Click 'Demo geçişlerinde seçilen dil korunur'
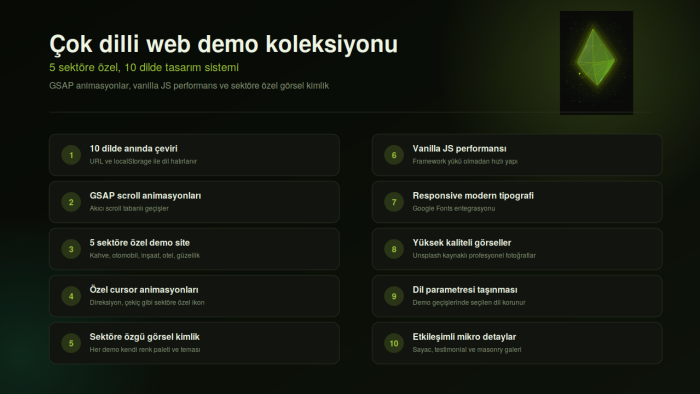The image size is (700, 394). click(x=469, y=303)
